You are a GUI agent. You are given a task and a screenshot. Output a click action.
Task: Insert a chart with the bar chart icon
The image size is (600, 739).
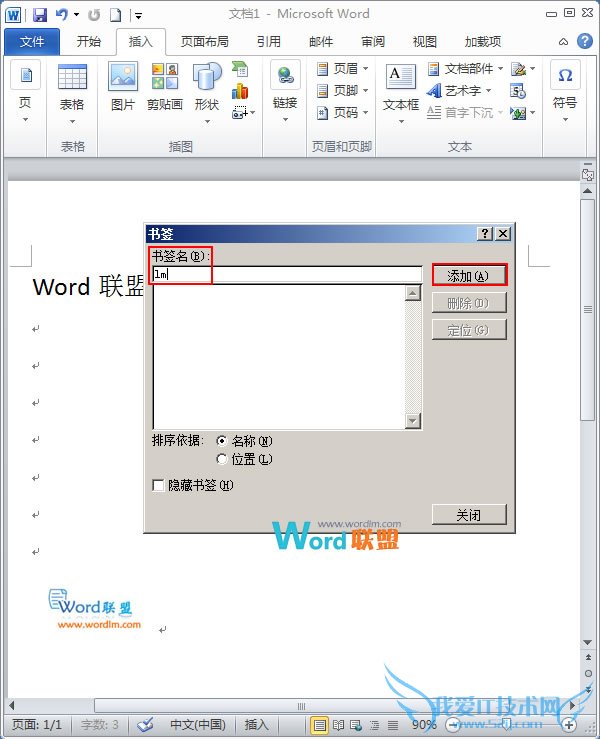click(x=240, y=91)
